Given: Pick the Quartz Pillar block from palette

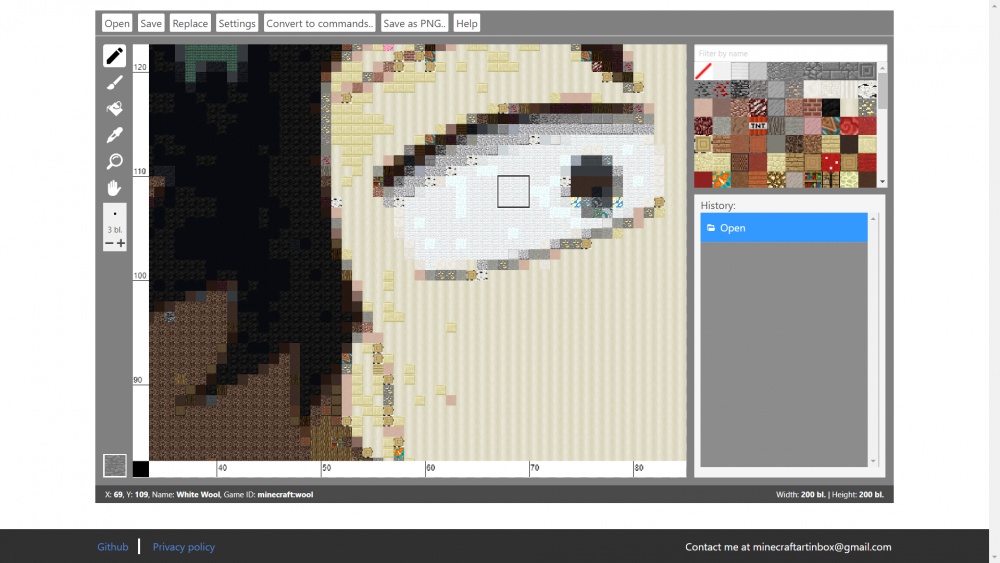Looking at the screenshot, I should 849,89.
